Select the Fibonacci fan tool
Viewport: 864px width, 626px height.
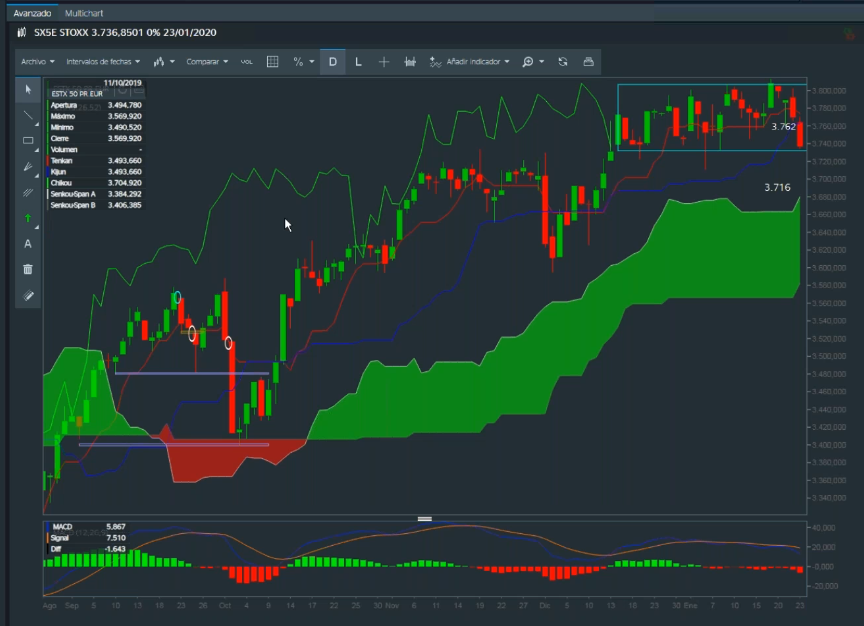click(x=28, y=192)
